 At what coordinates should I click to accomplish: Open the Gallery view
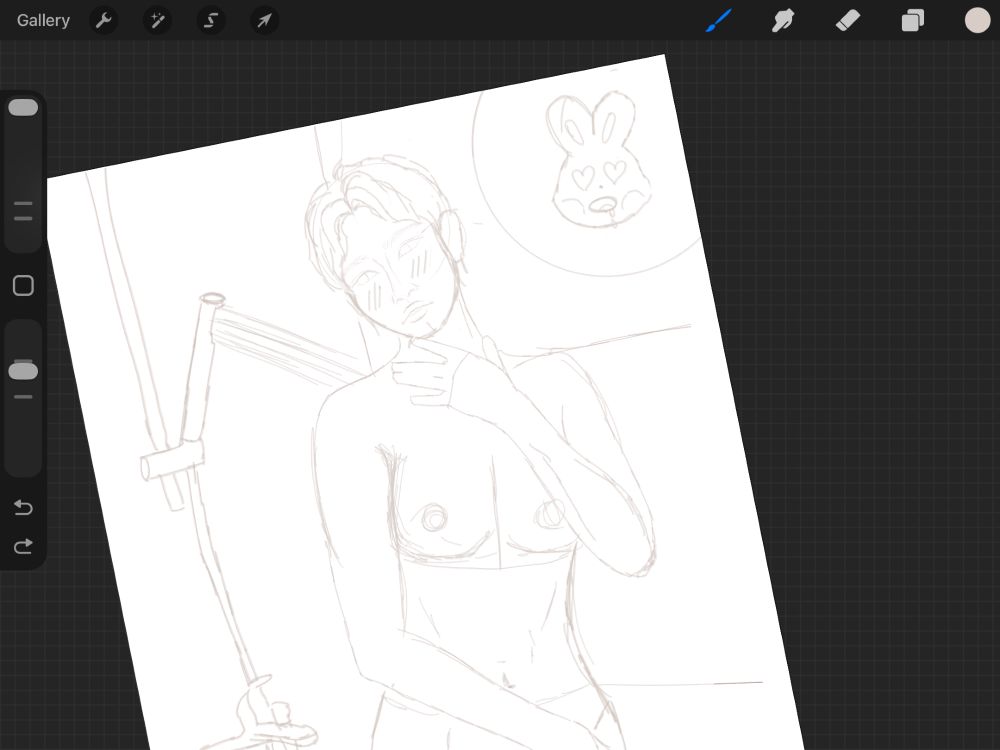pos(43,20)
